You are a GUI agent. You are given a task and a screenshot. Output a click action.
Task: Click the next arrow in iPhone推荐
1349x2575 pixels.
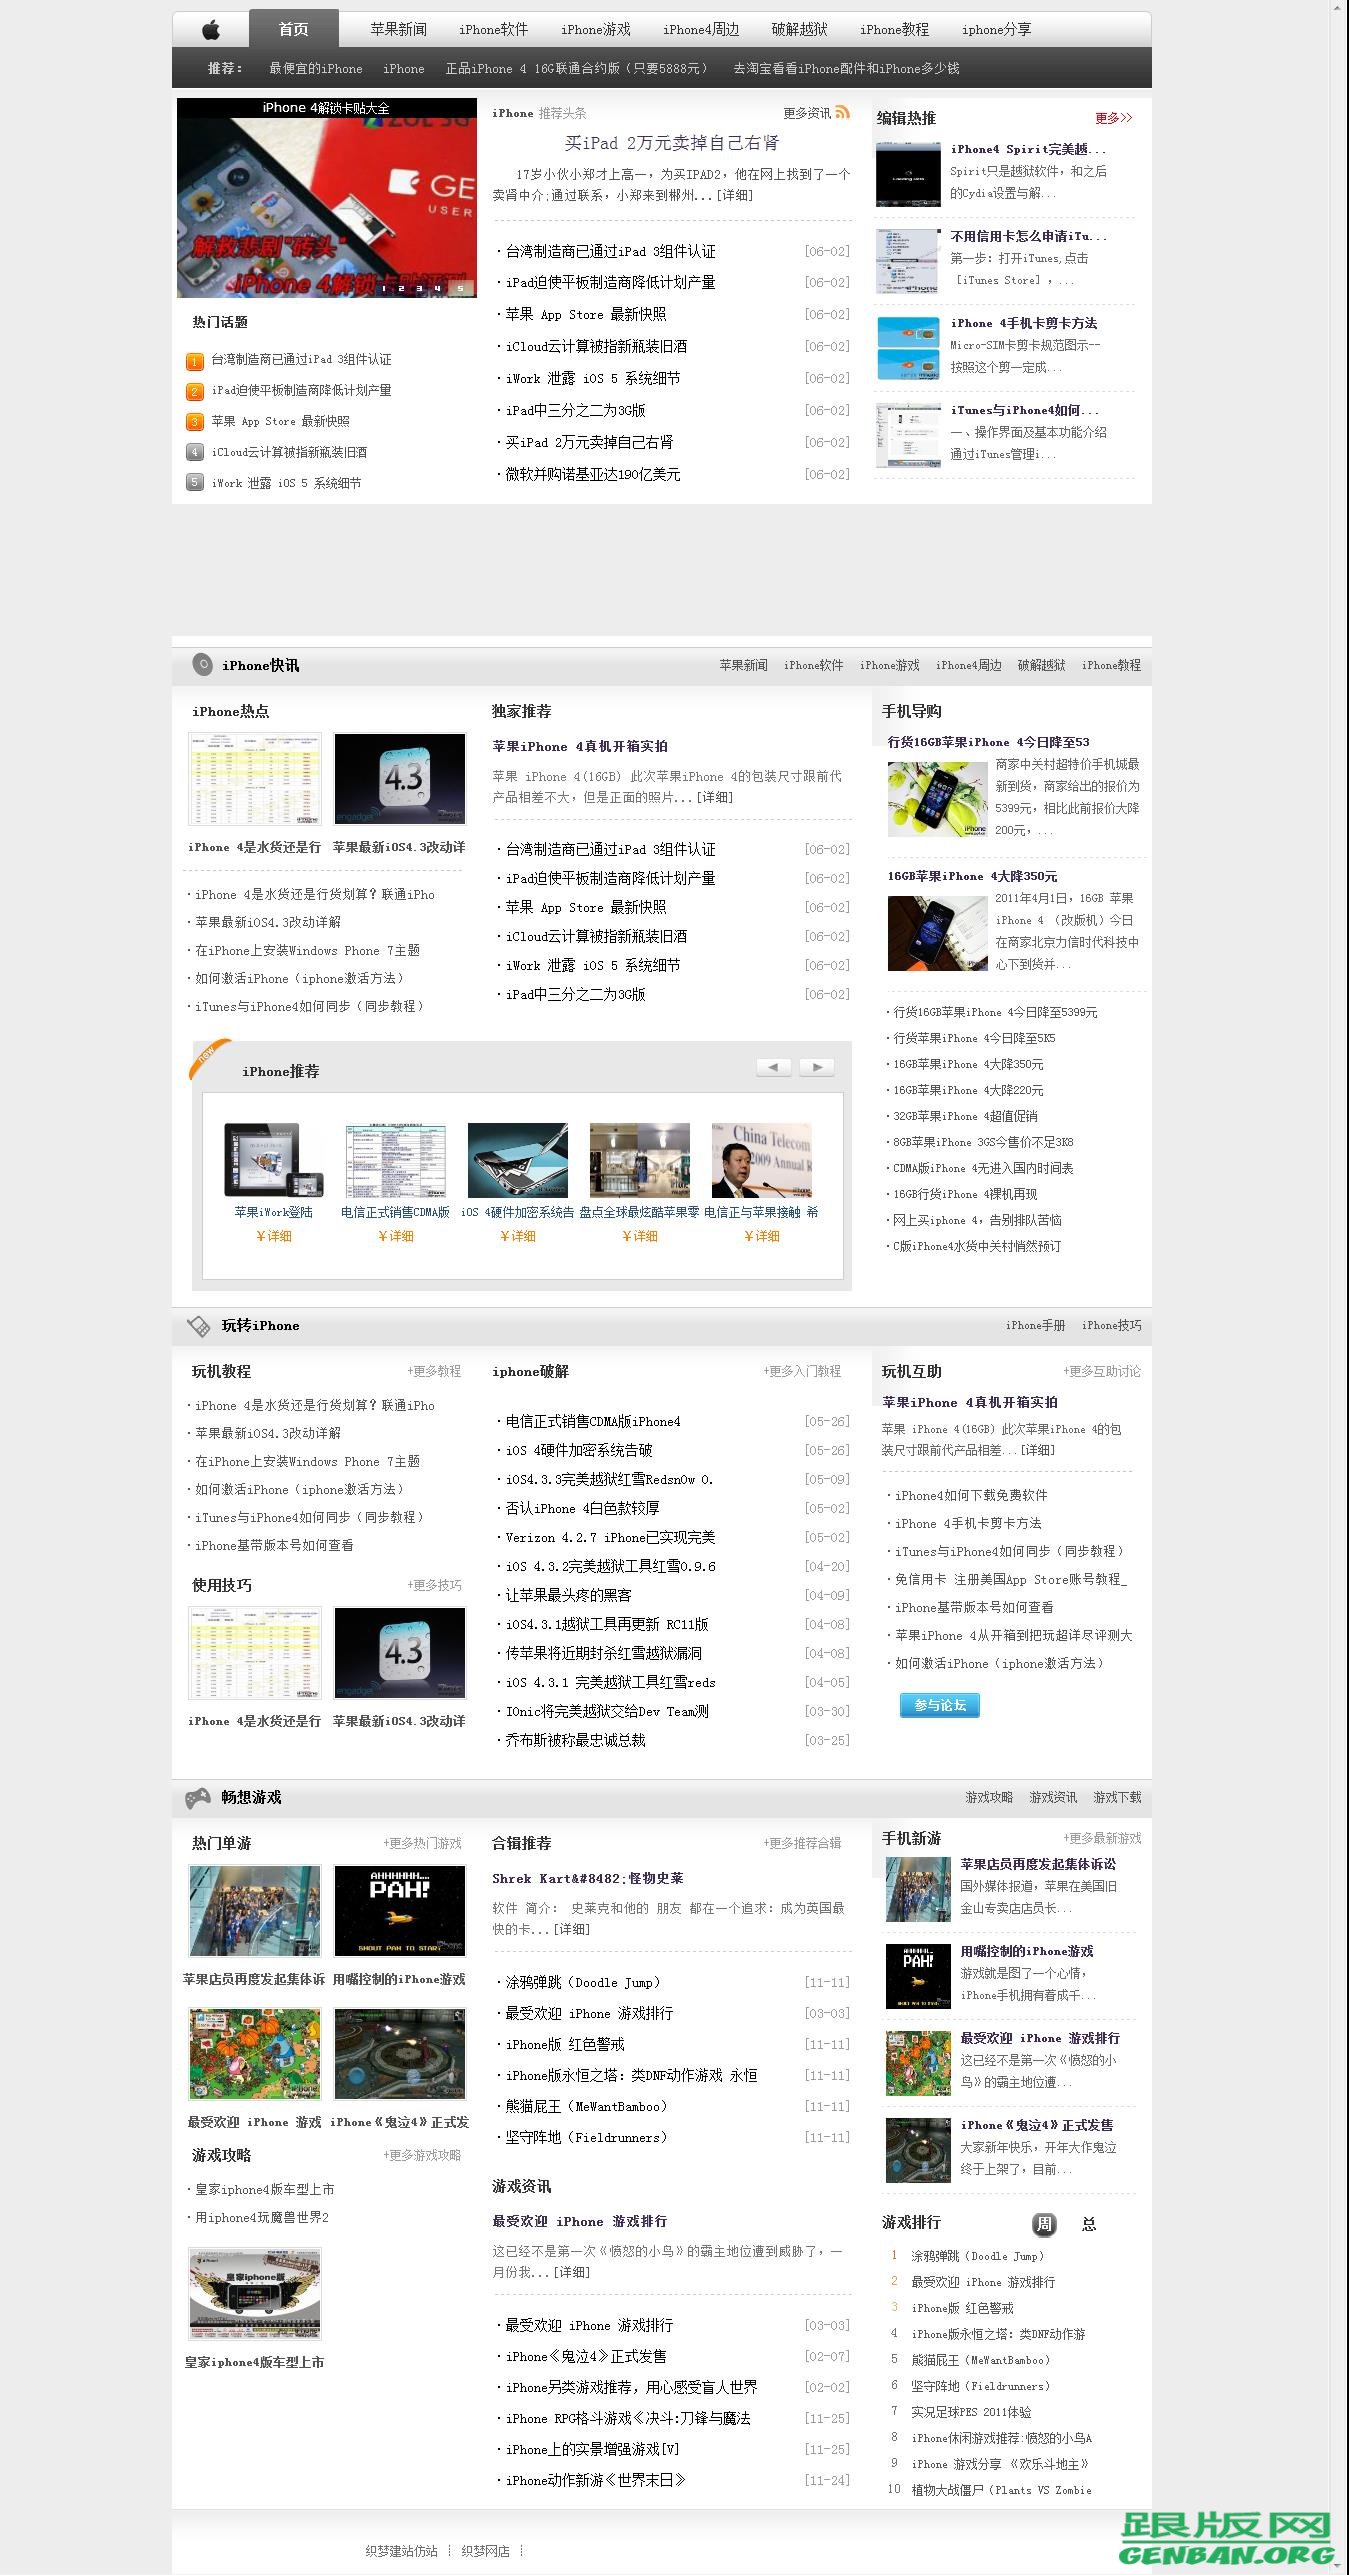[x=817, y=1067]
